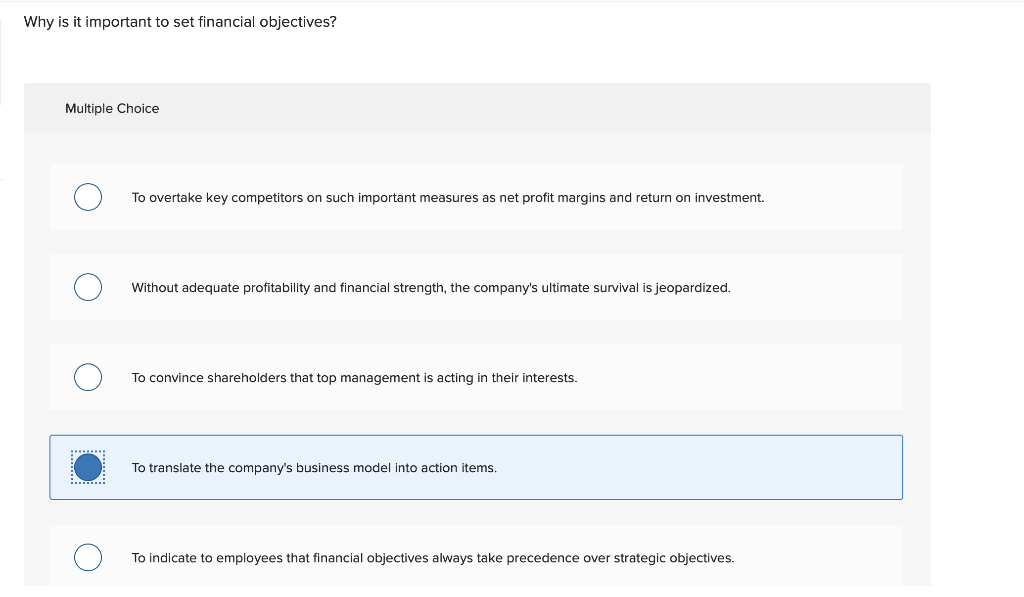The width and height of the screenshot is (1024, 597).
Task: Click the selected answer about the business model
Action: coord(313,467)
